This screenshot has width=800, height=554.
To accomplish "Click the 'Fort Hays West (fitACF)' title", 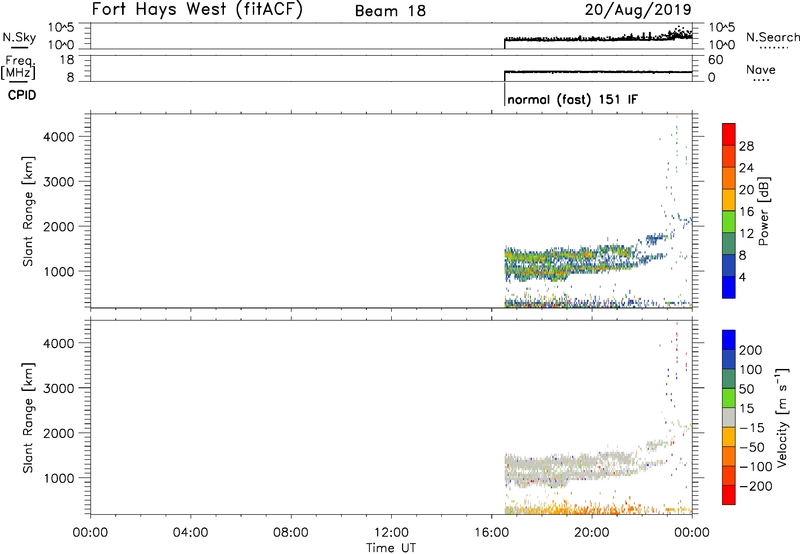I will pyautogui.click(x=197, y=10).
